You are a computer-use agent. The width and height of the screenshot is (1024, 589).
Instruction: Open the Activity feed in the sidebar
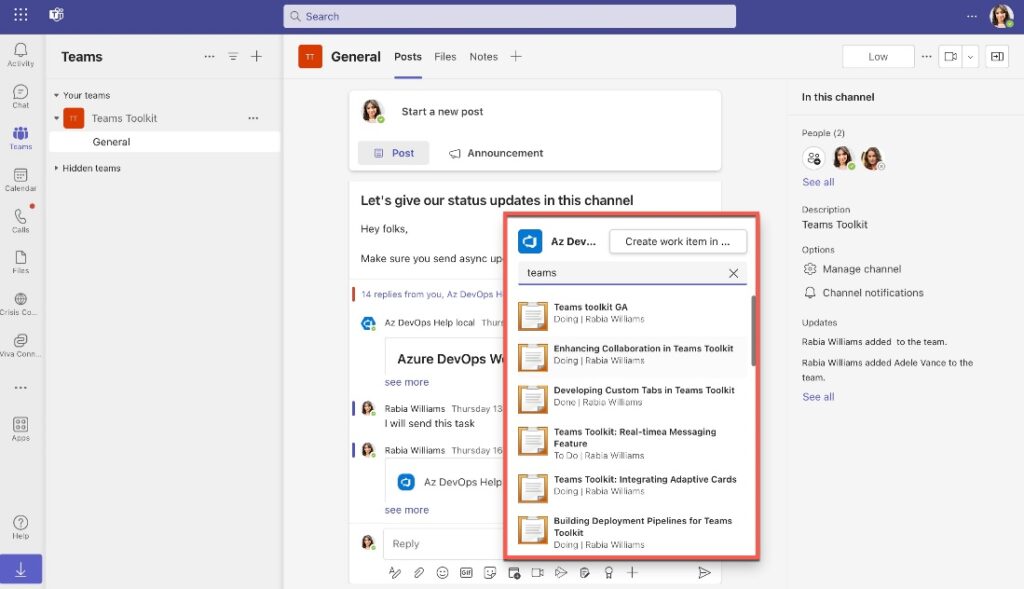click(x=20, y=52)
